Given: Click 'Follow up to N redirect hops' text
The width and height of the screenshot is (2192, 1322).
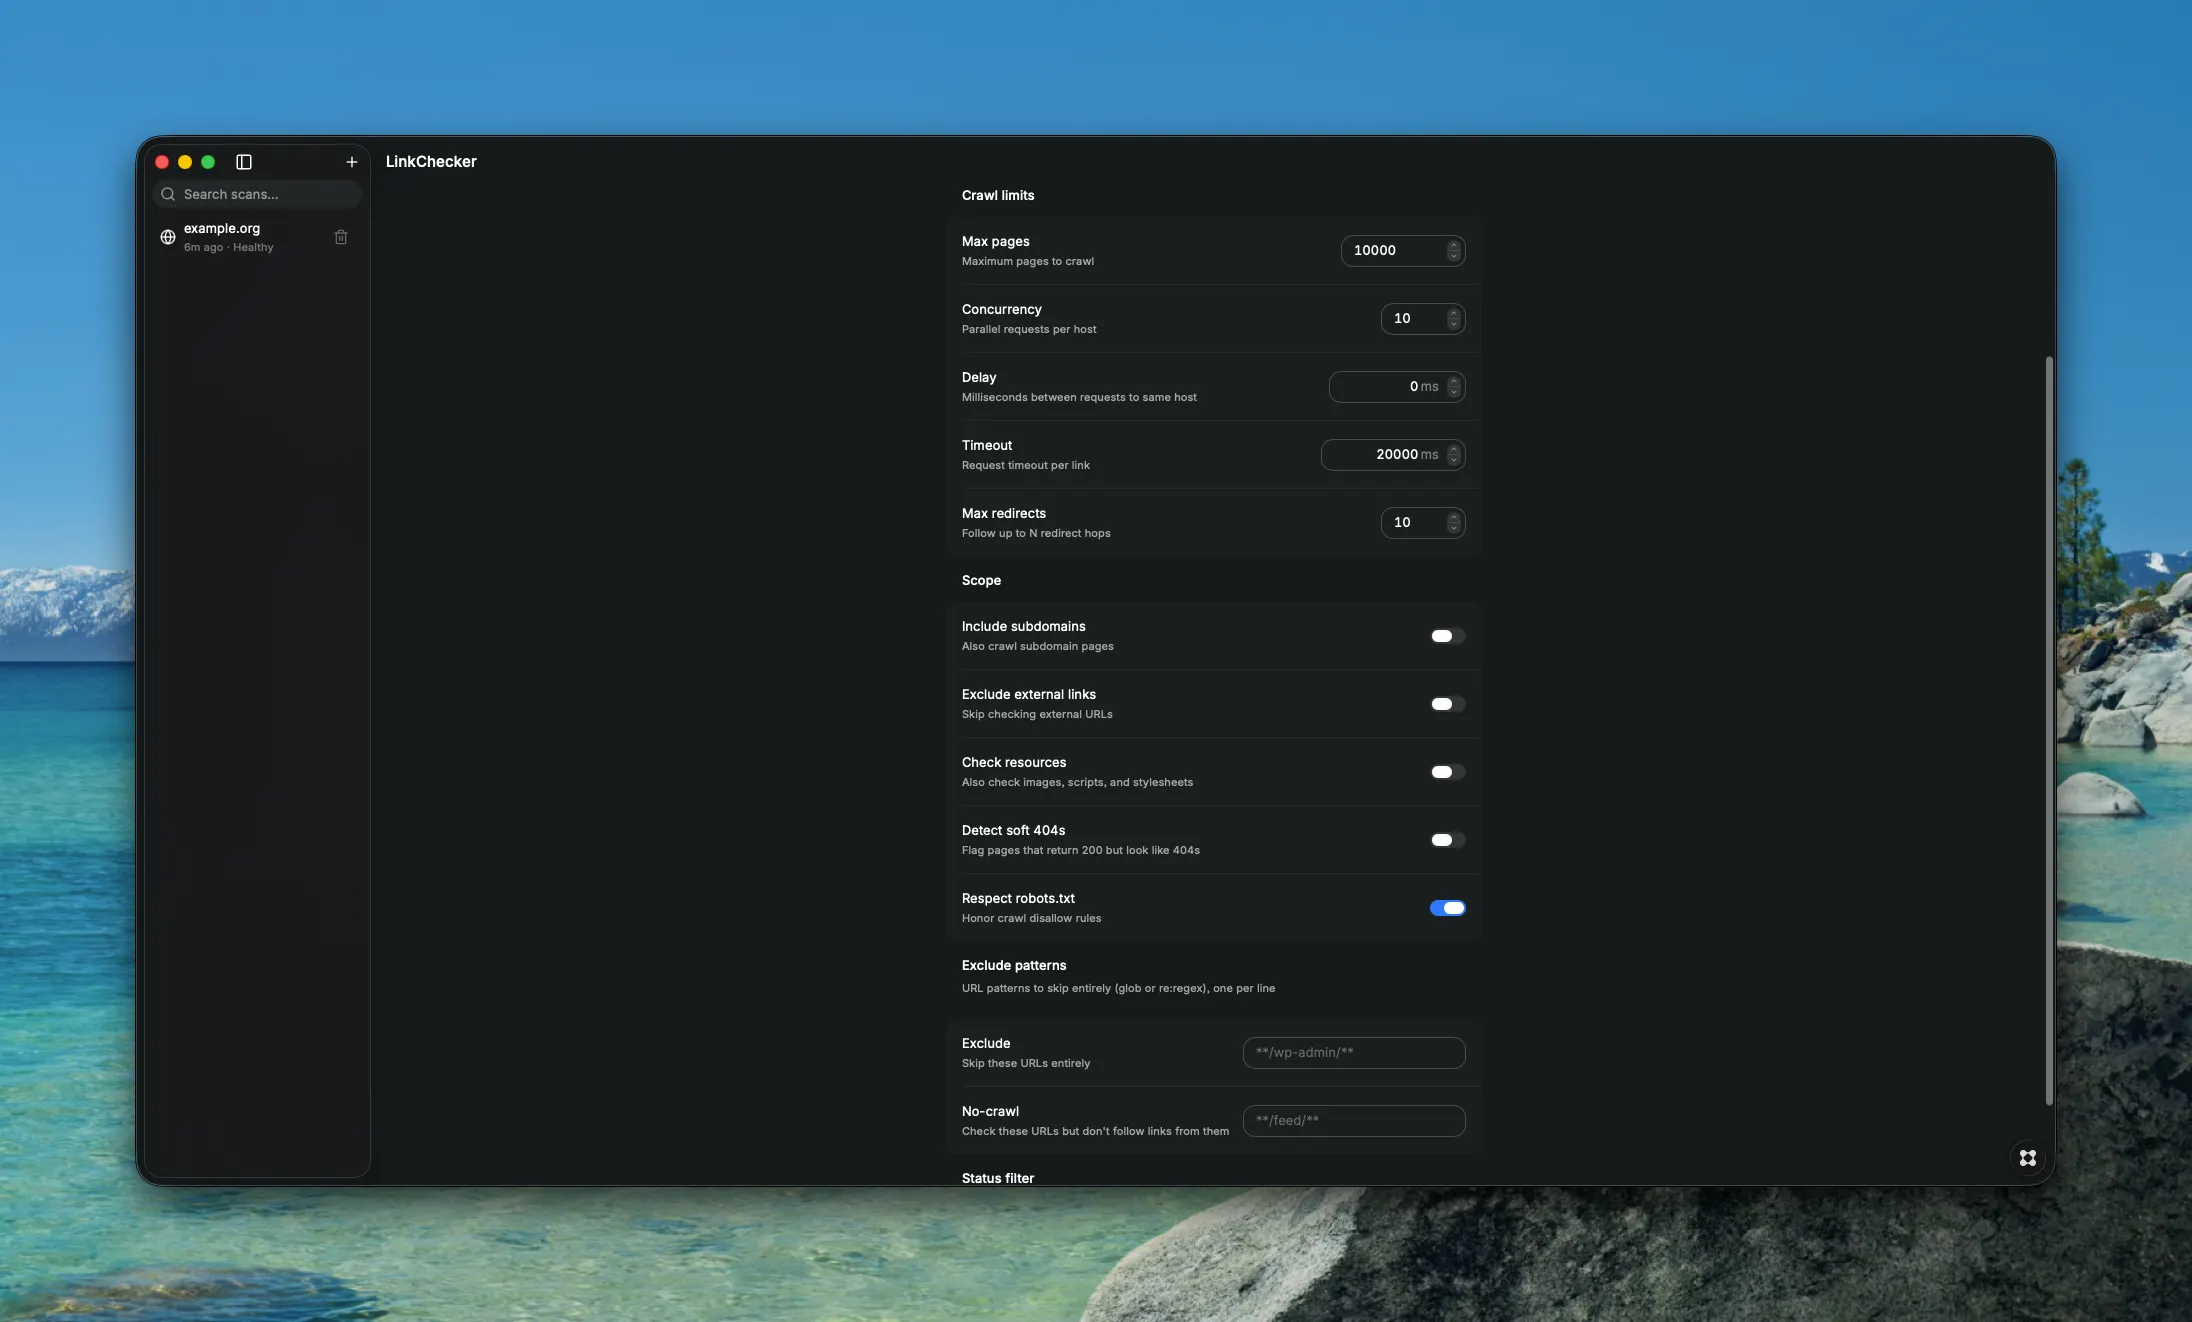Looking at the screenshot, I should [1036, 533].
